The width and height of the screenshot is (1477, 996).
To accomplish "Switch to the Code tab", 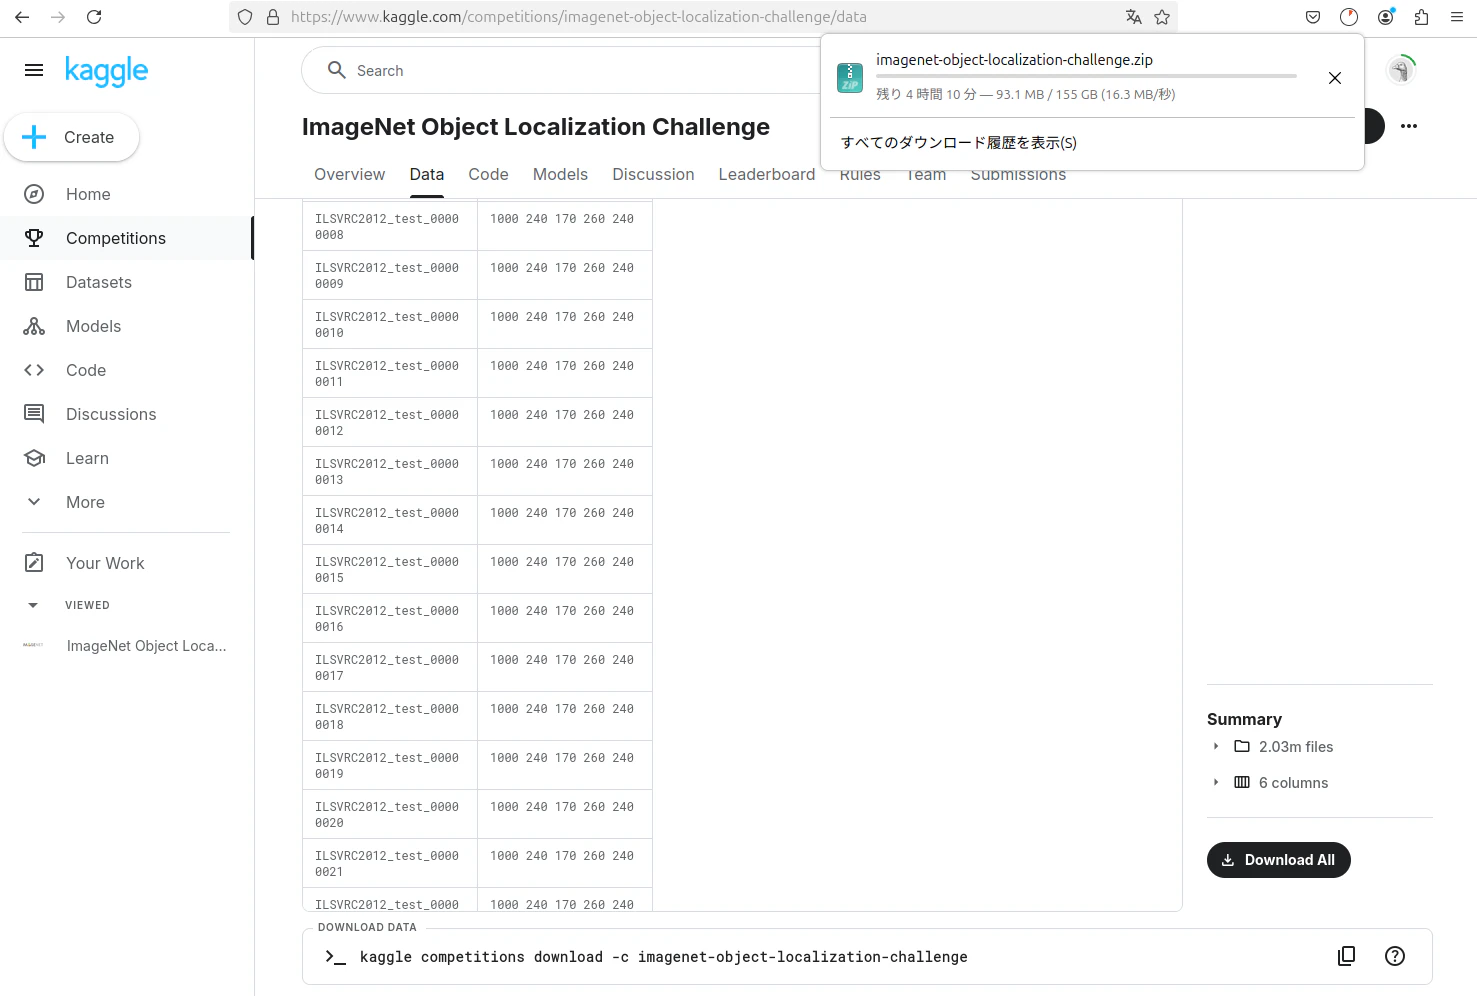I will coord(488,174).
